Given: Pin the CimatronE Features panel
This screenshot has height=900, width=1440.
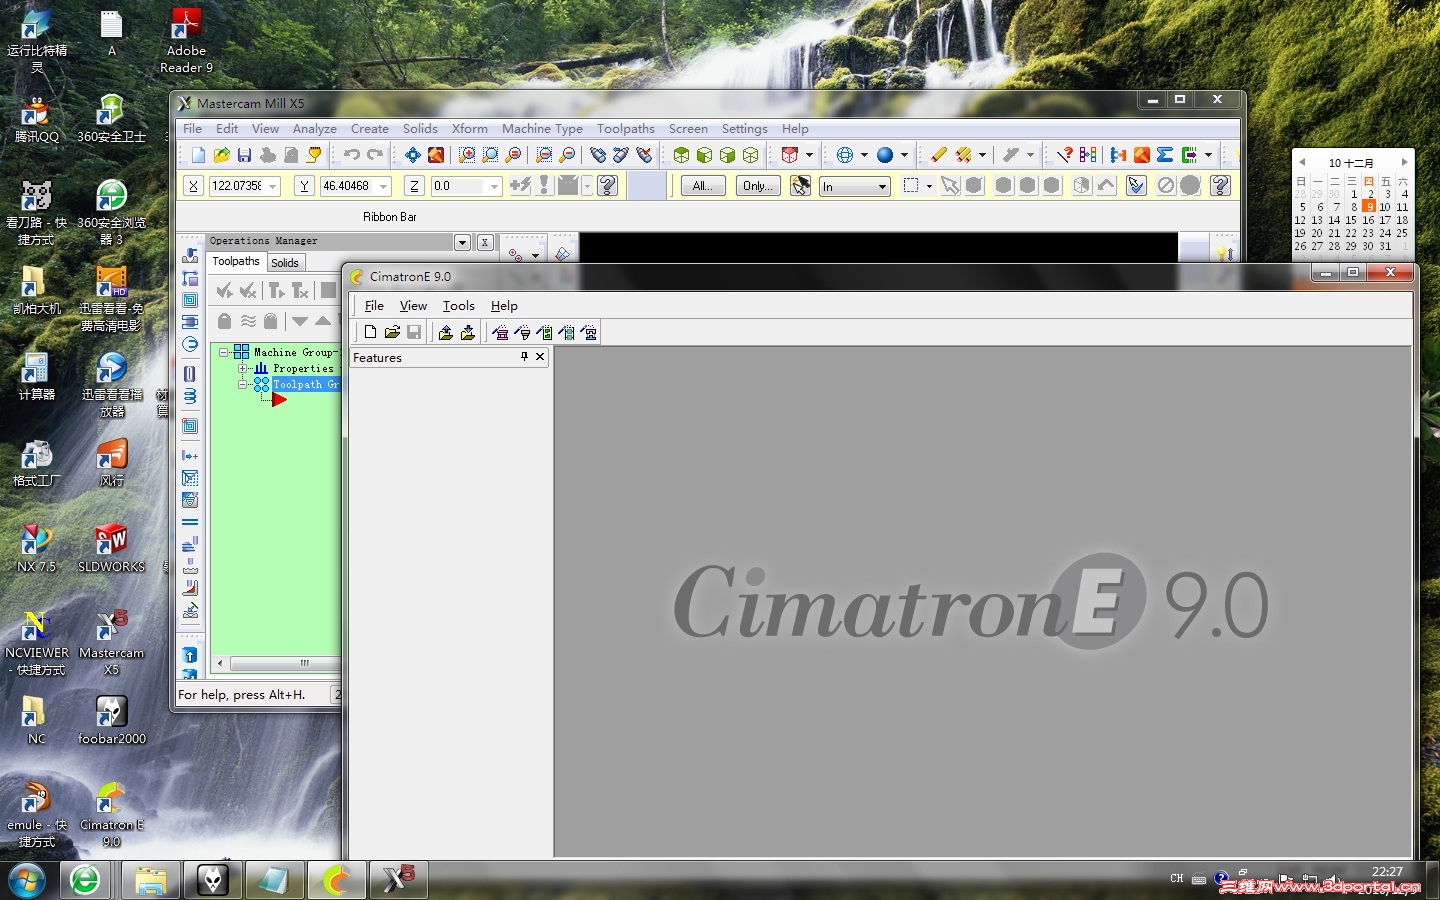Looking at the screenshot, I should click(524, 357).
